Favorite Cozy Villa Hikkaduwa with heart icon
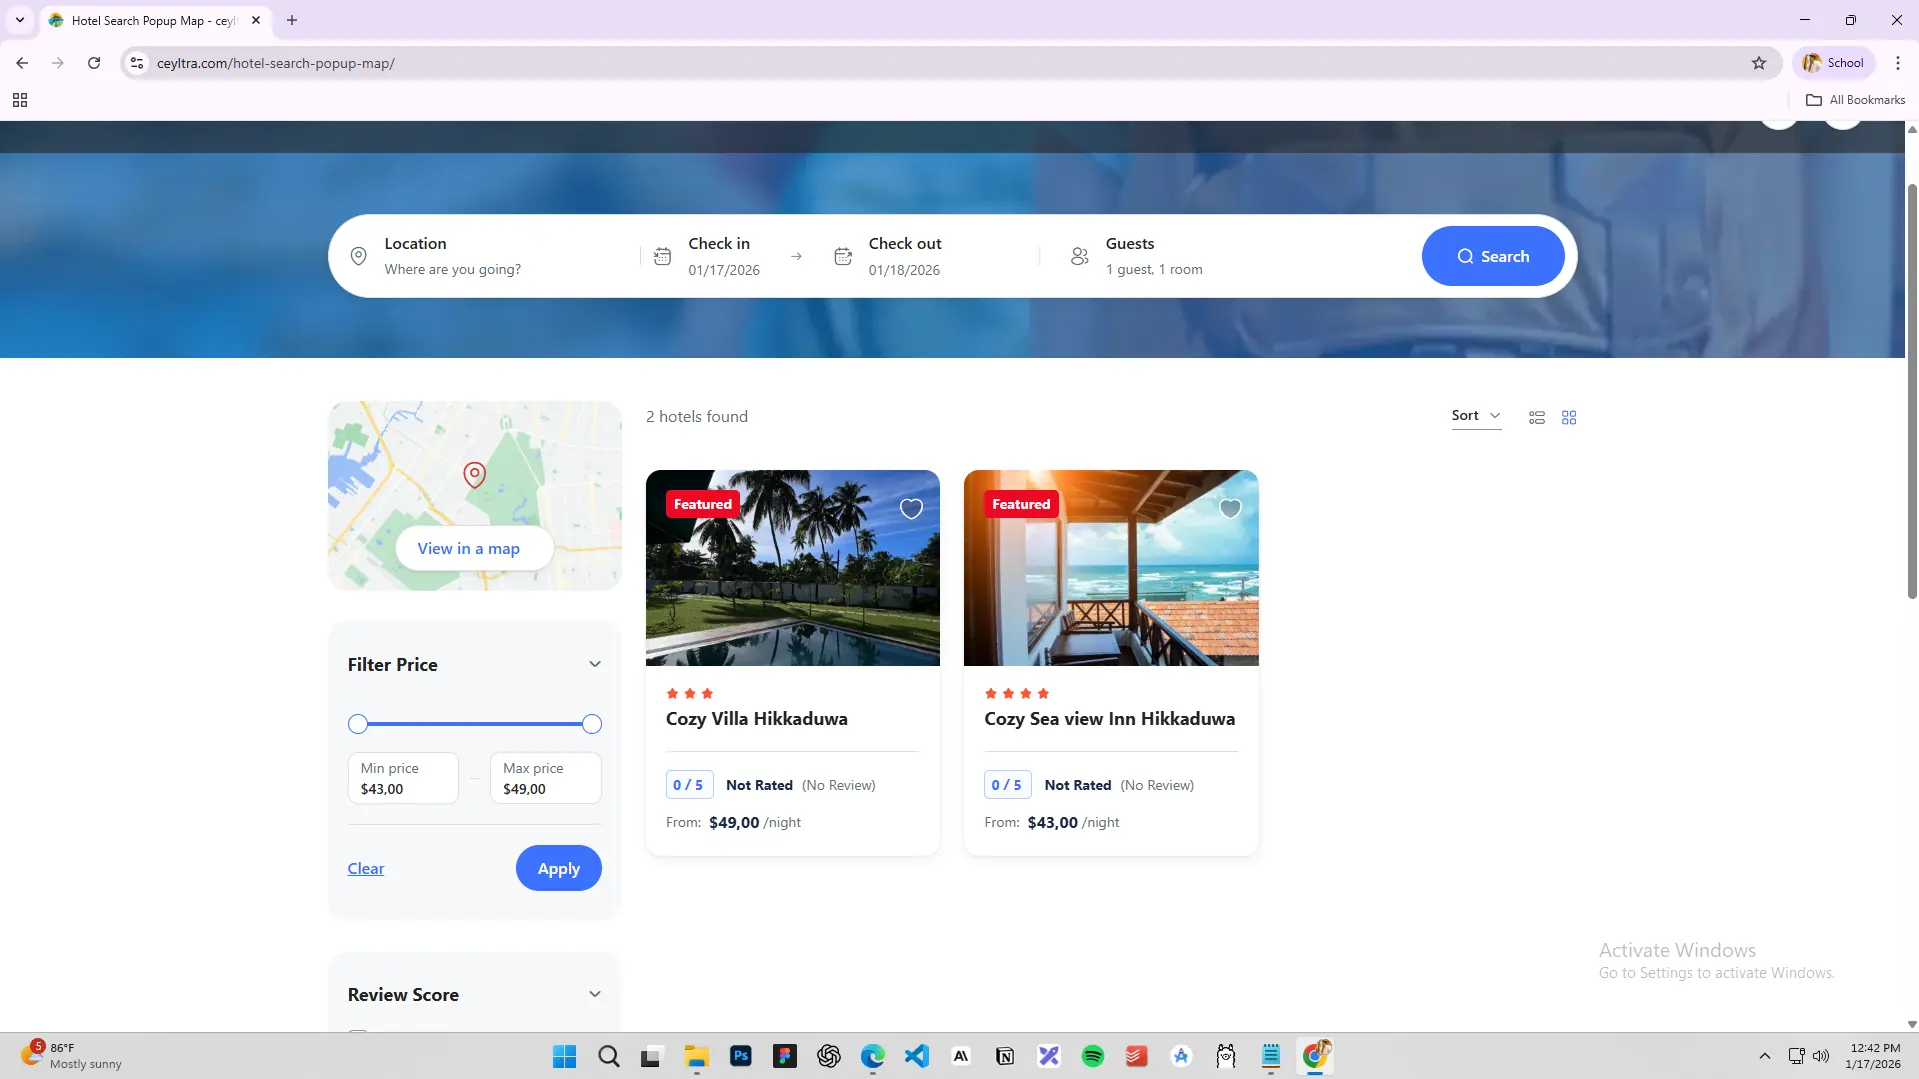1919x1079 pixels. pos(910,509)
